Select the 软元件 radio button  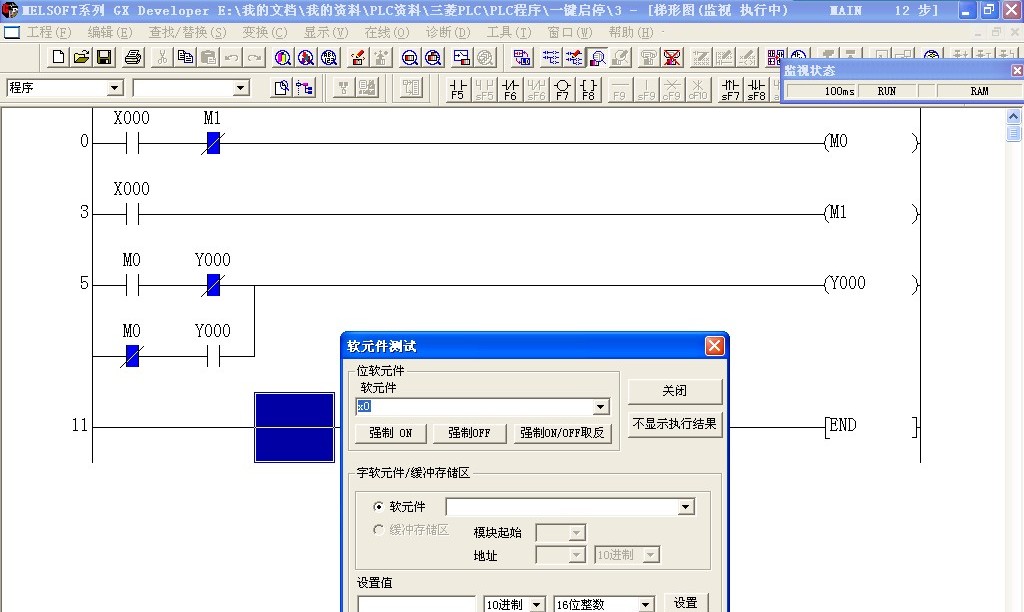point(377,506)
